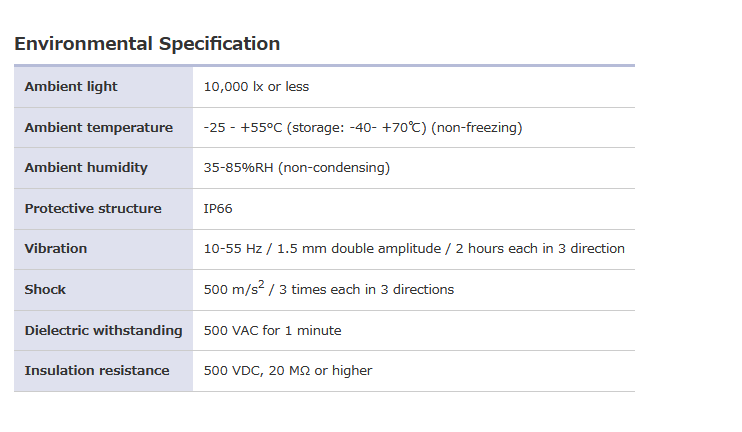Image resolution: width=742 pixels, height=432 pixels.
Task: Click the Ambient temperature label cell
Action: point(98,128)
